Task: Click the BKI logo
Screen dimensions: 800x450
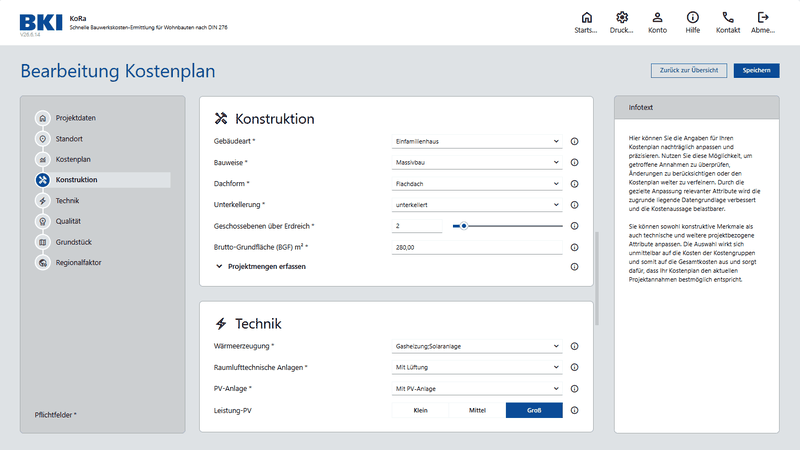Action: point(41,23)
